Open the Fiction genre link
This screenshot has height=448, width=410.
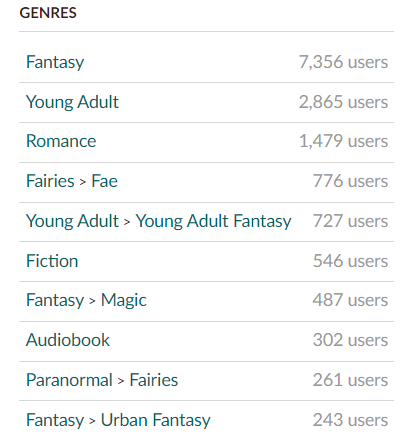[52, 261]
